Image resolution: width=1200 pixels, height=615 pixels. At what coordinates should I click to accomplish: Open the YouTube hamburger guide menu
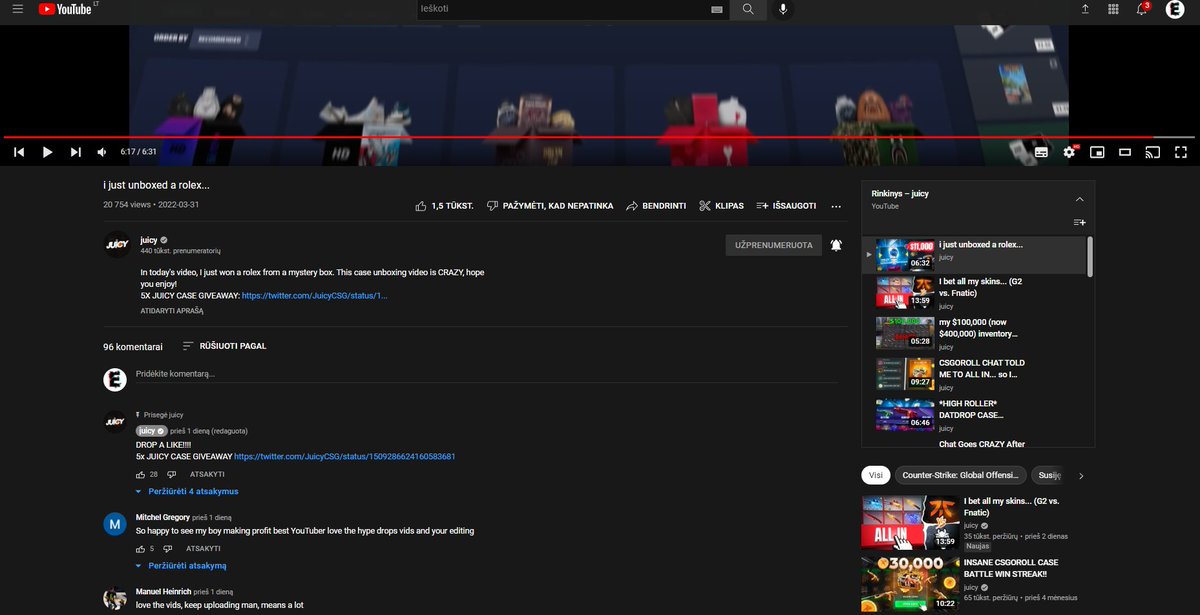point(17,9)
